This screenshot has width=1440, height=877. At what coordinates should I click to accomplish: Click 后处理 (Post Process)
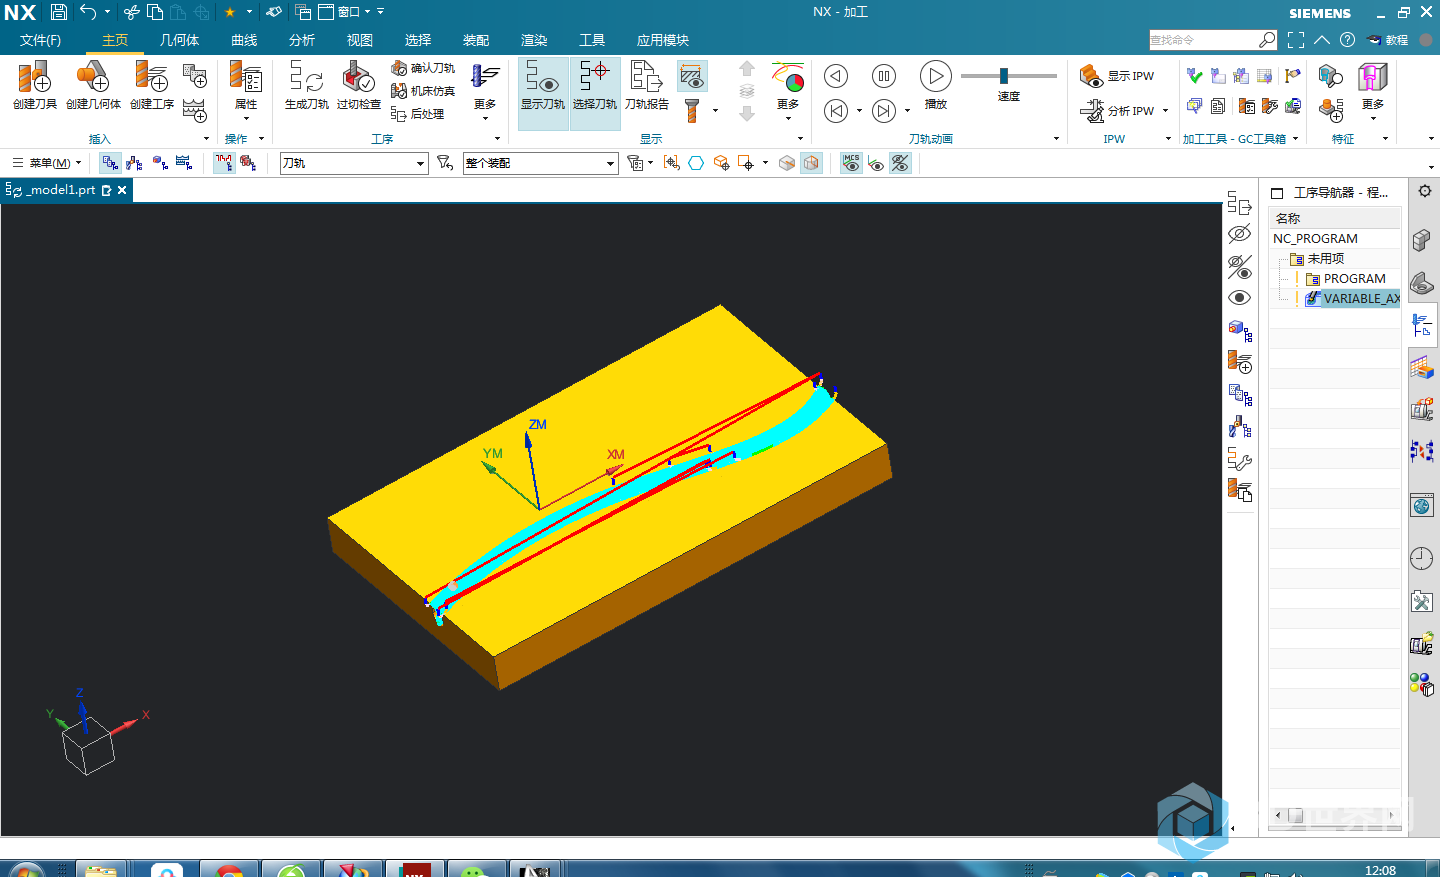pyautogui.click(x=418, y=114)
